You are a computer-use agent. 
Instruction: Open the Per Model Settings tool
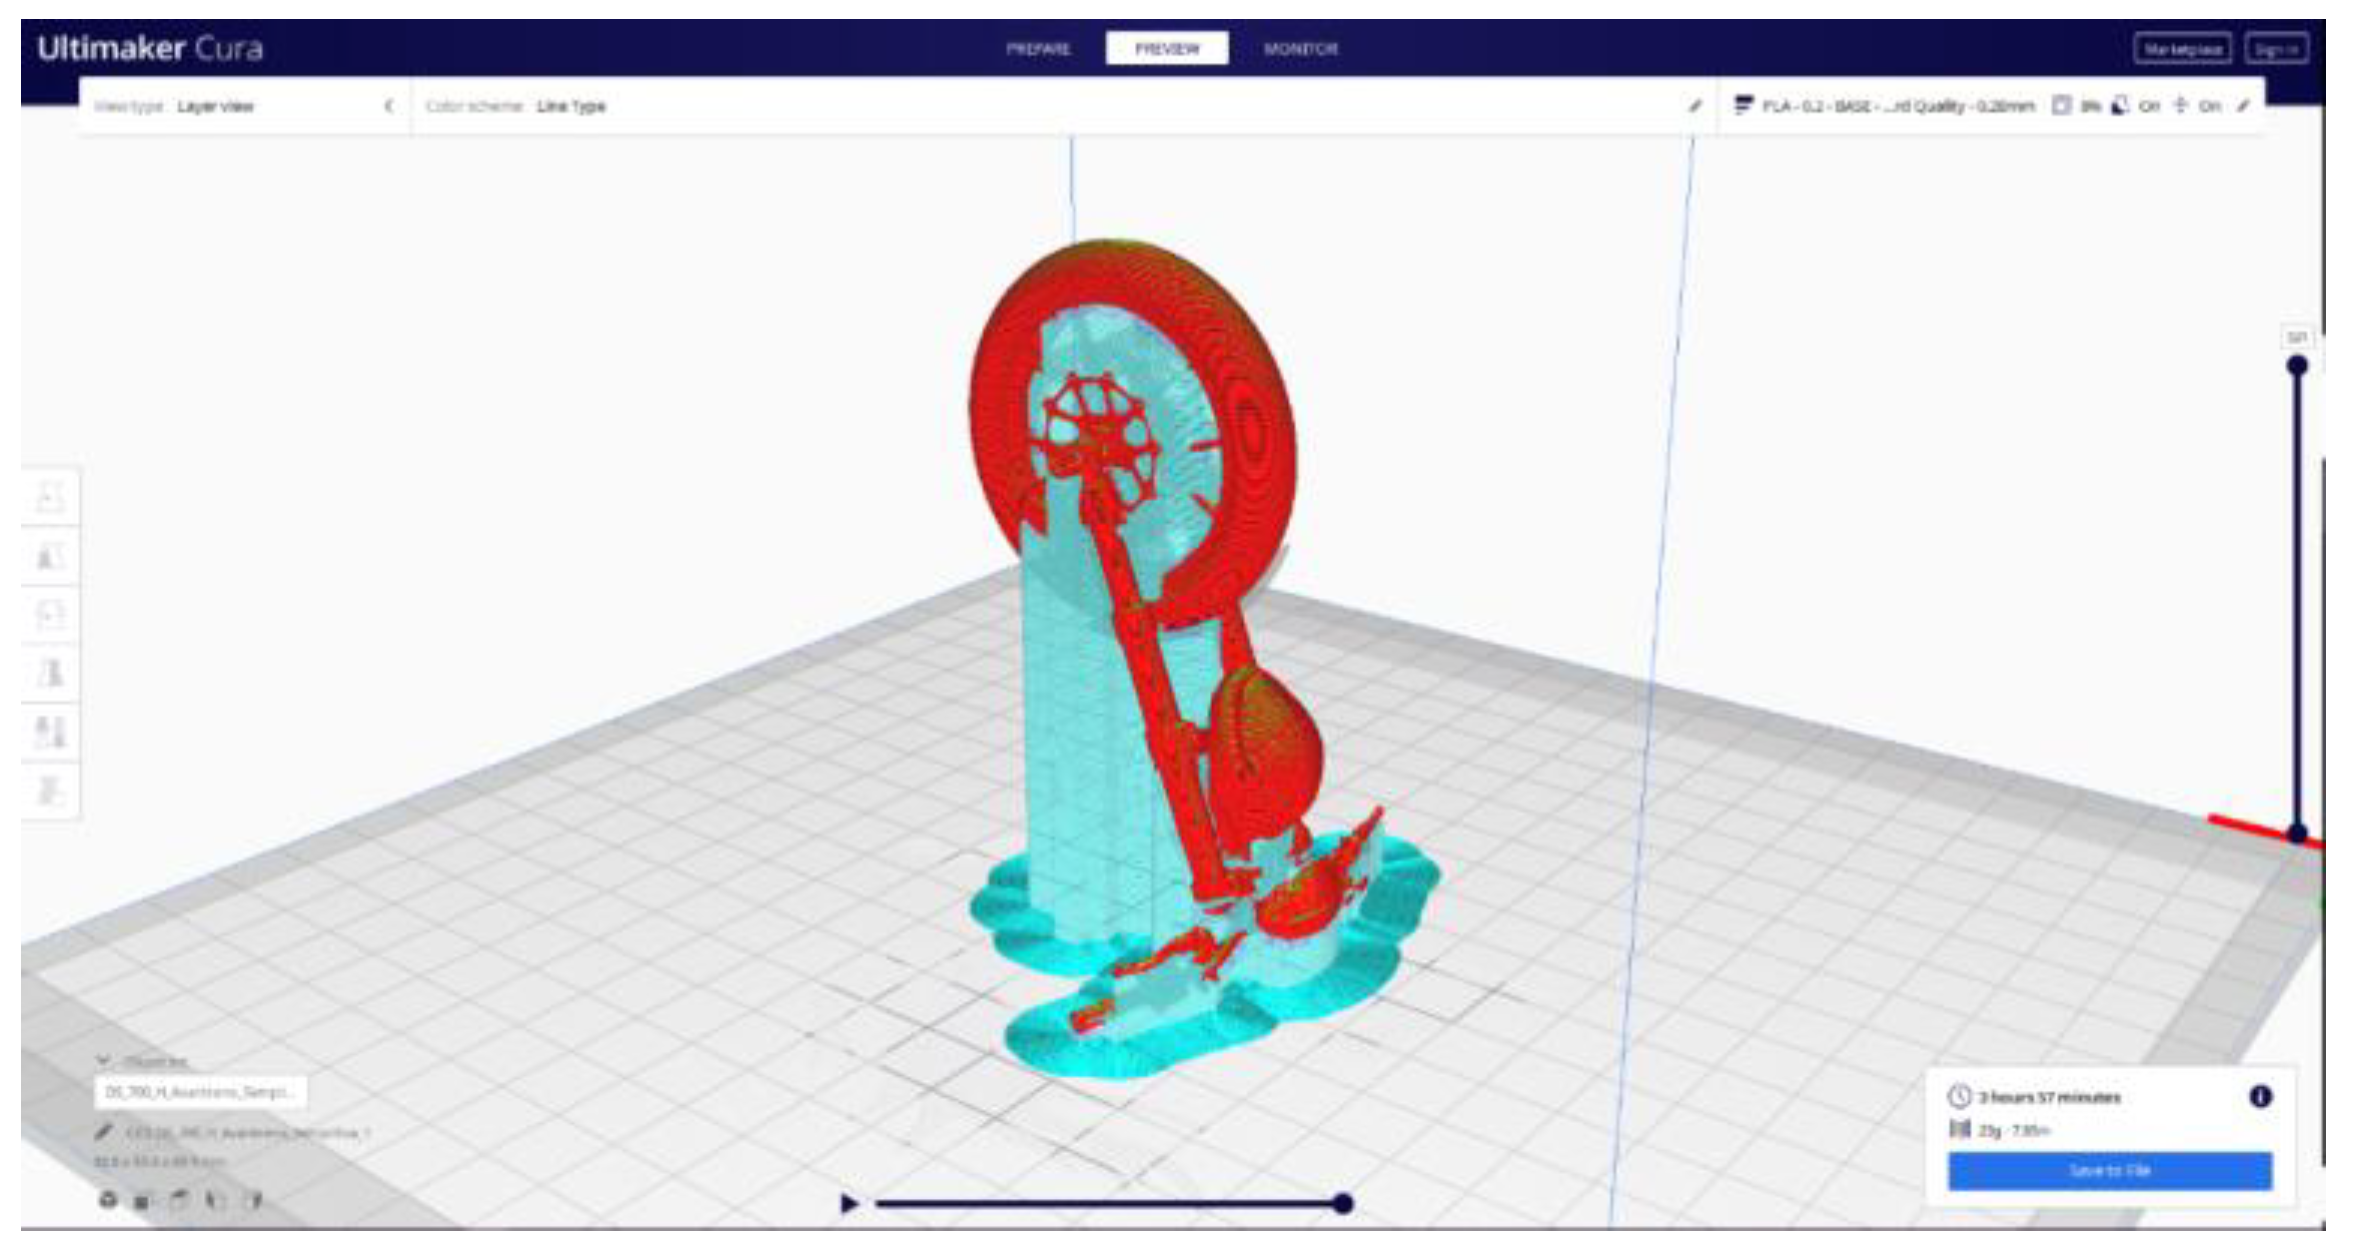pos(50,732)
